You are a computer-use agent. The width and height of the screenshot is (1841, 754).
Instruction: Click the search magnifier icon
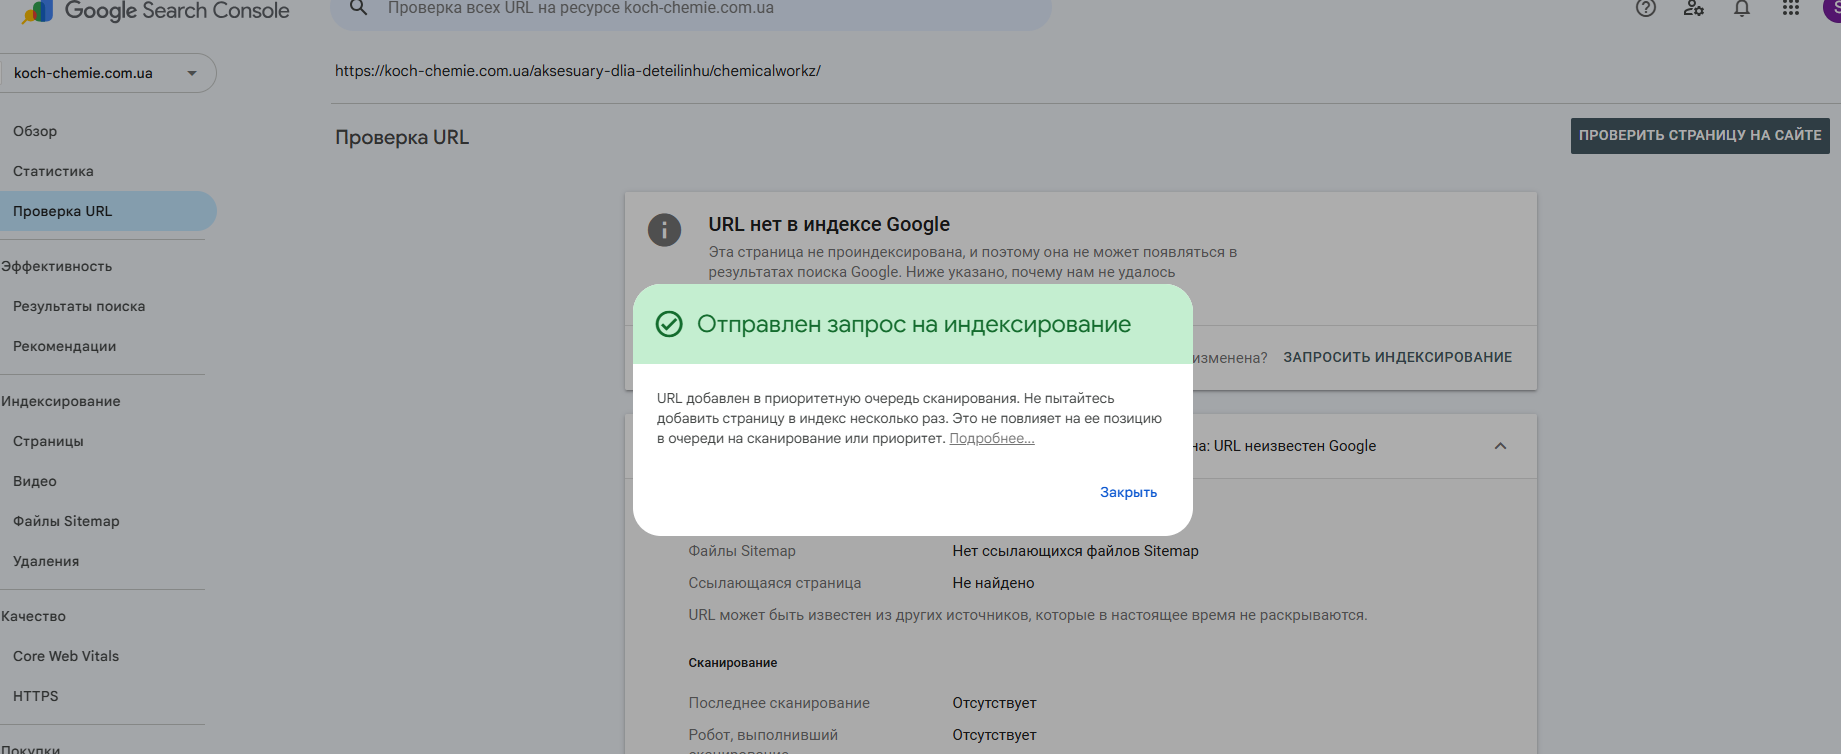(358, 8)
